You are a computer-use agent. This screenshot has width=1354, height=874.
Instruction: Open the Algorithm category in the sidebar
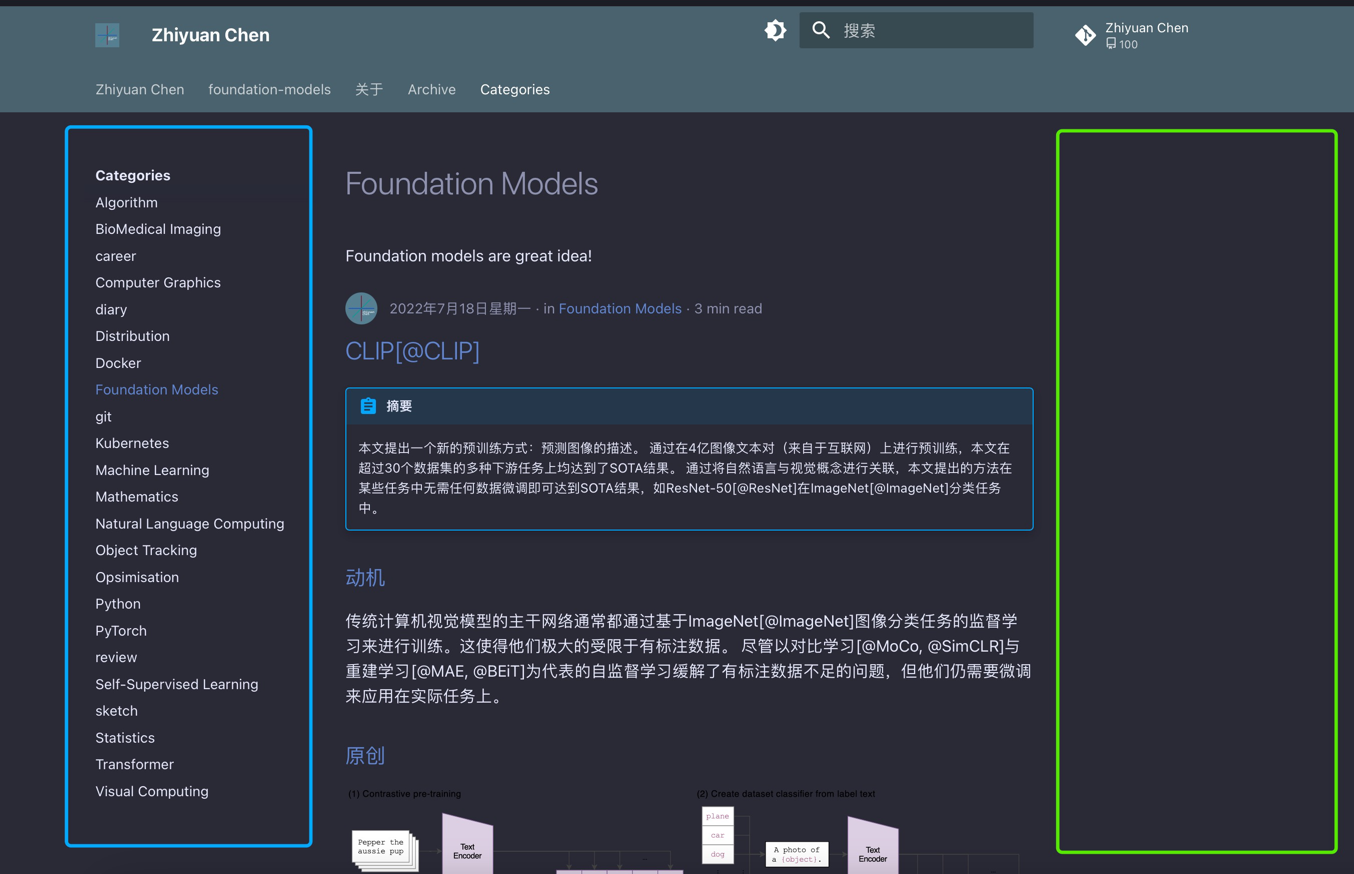click(126, 202)
